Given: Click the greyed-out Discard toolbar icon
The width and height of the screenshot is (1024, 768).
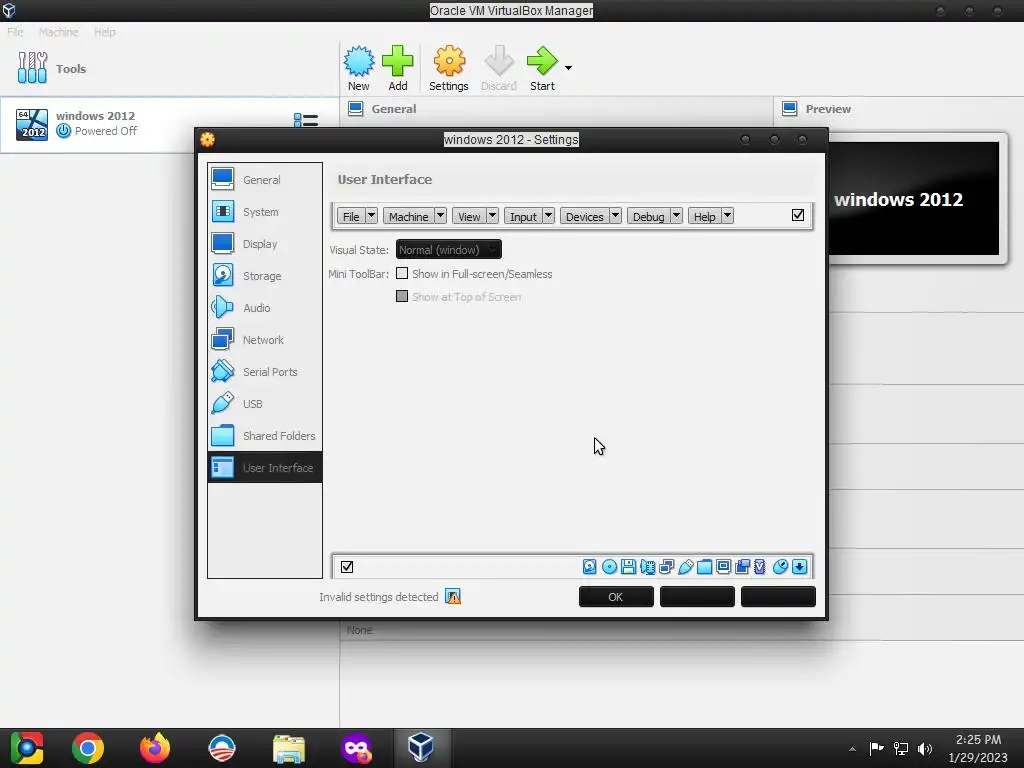Looking at the screenshot, I should [499, 61].
